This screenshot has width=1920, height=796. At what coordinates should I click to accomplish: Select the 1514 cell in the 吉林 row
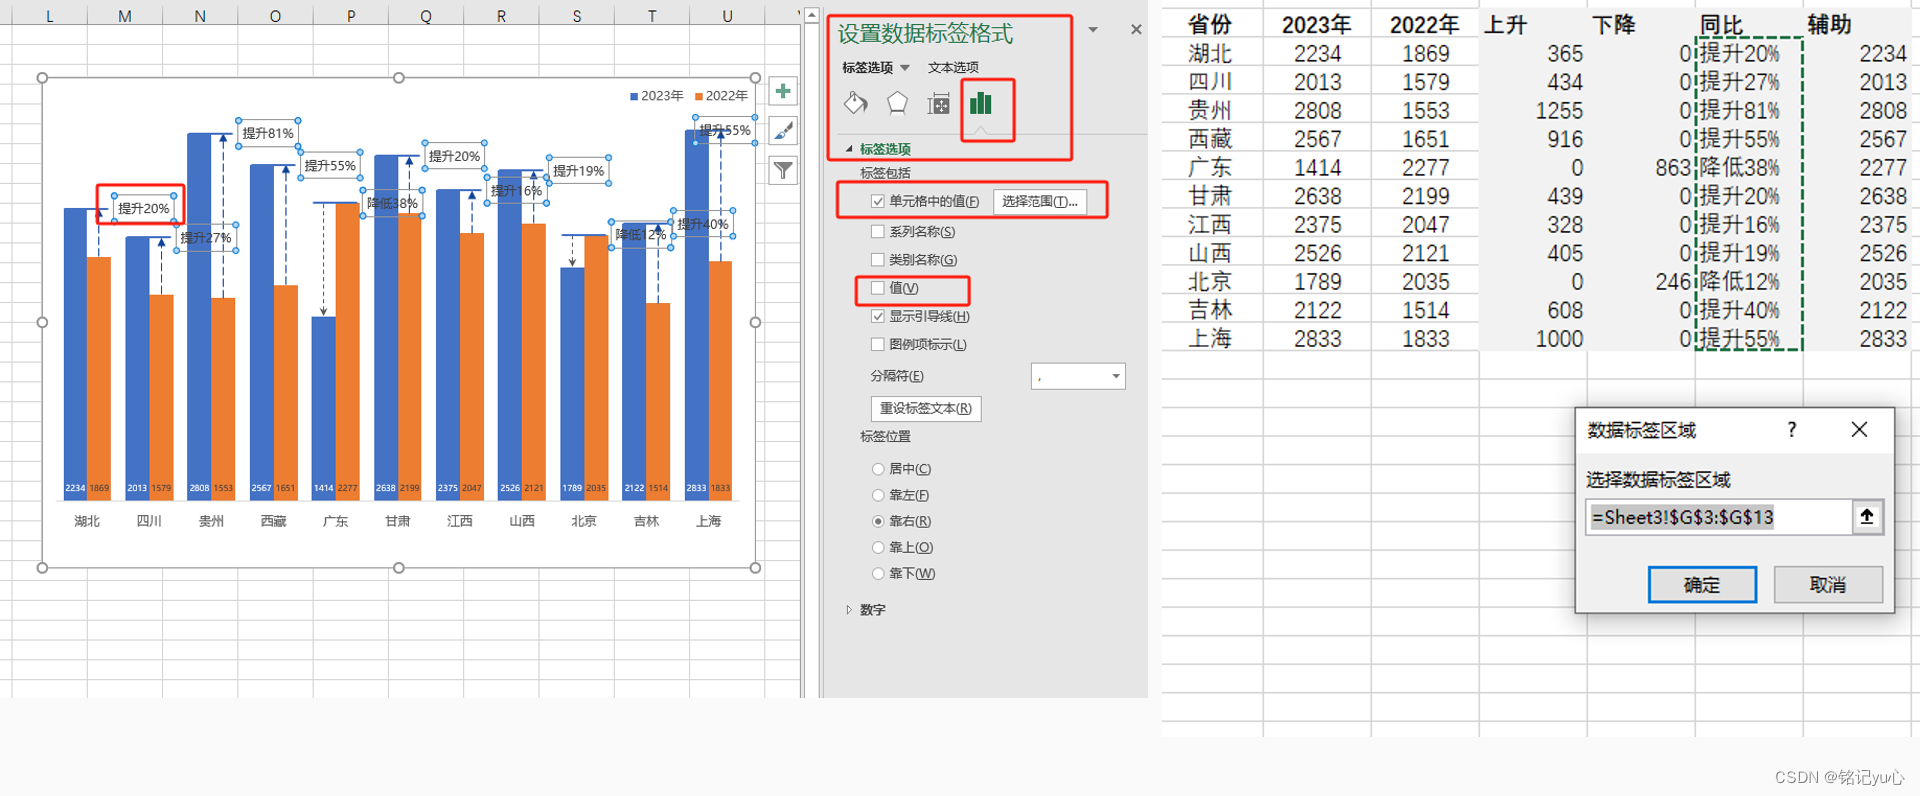[x=1425, y=311]
